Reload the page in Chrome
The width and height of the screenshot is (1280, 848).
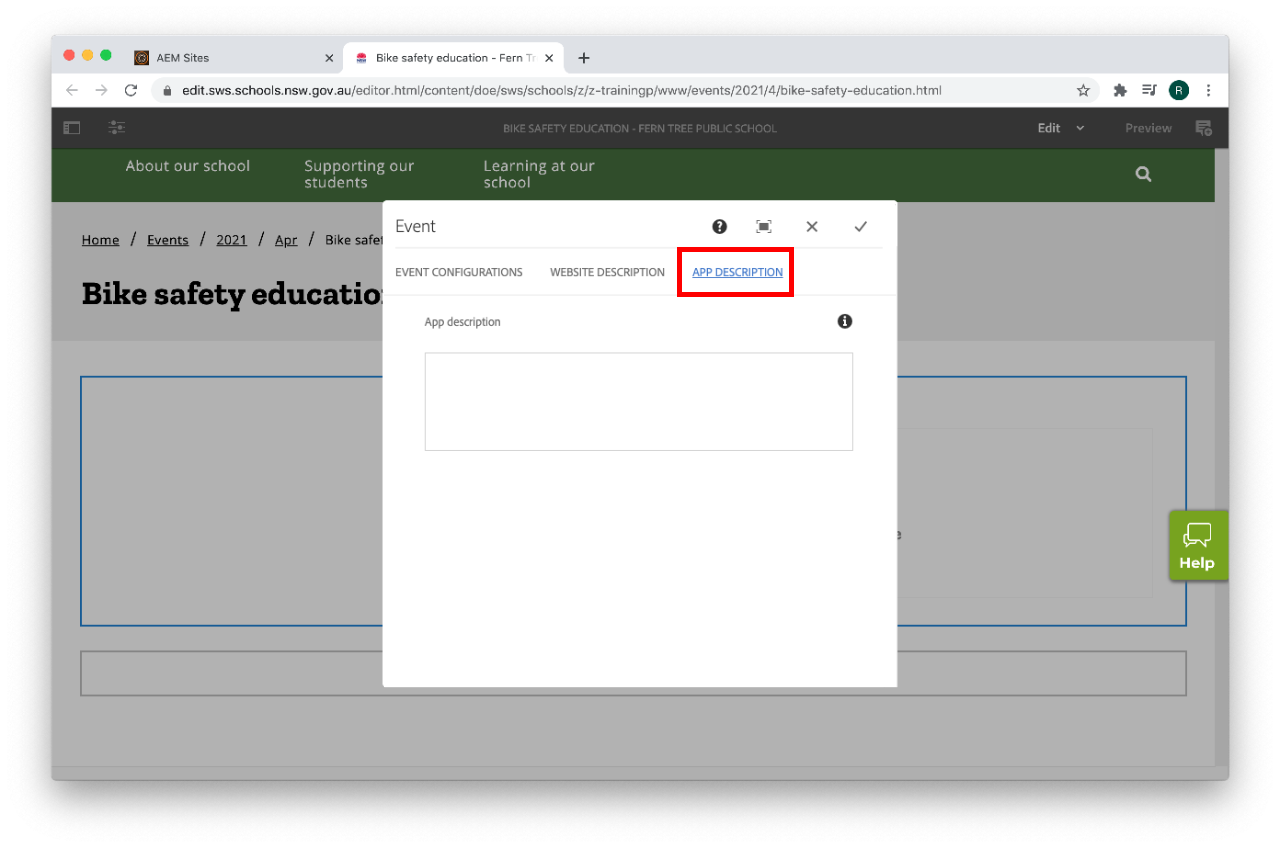point(130,90)
